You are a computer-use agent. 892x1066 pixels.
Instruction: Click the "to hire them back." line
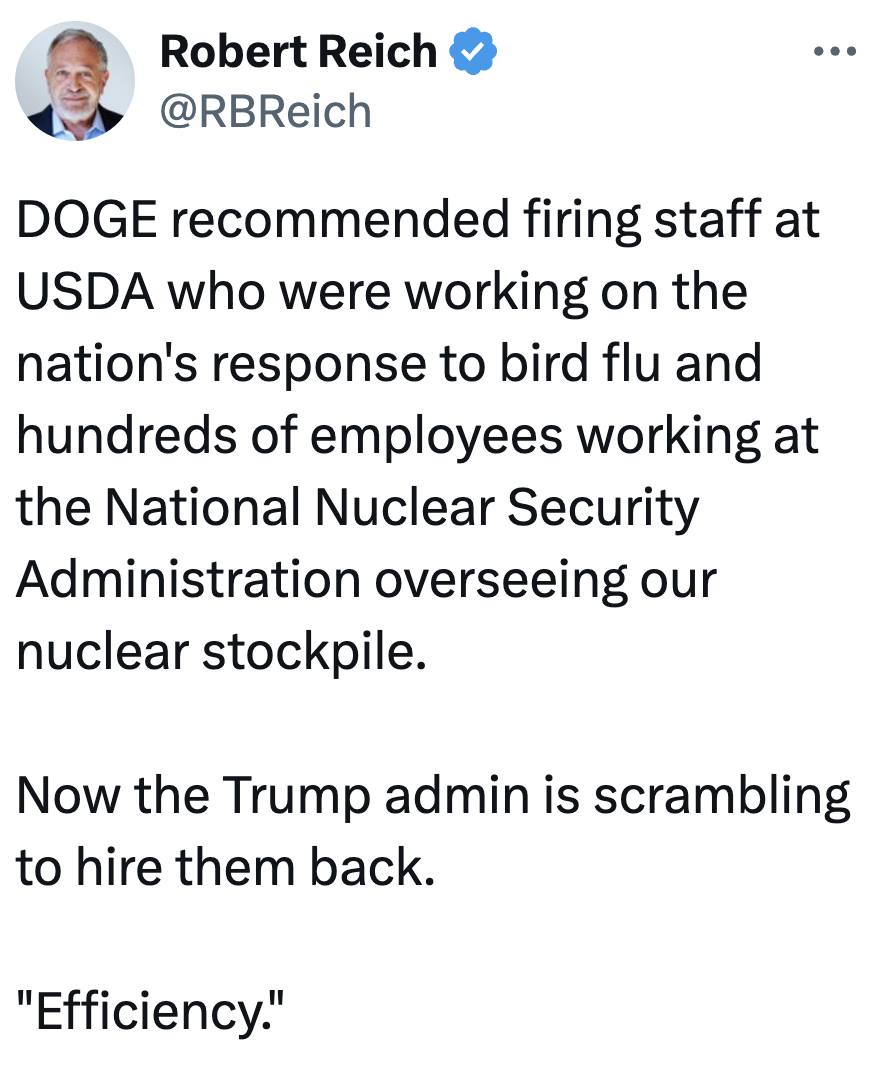click(x=226, y=867)
